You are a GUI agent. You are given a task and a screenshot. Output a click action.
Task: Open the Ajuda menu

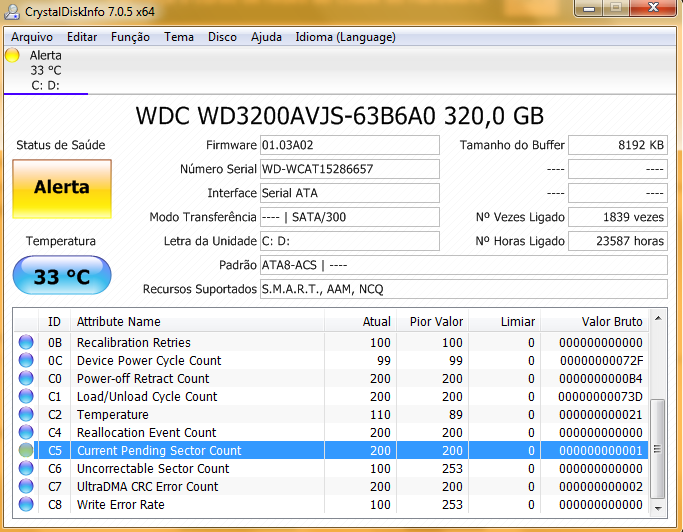266,37
